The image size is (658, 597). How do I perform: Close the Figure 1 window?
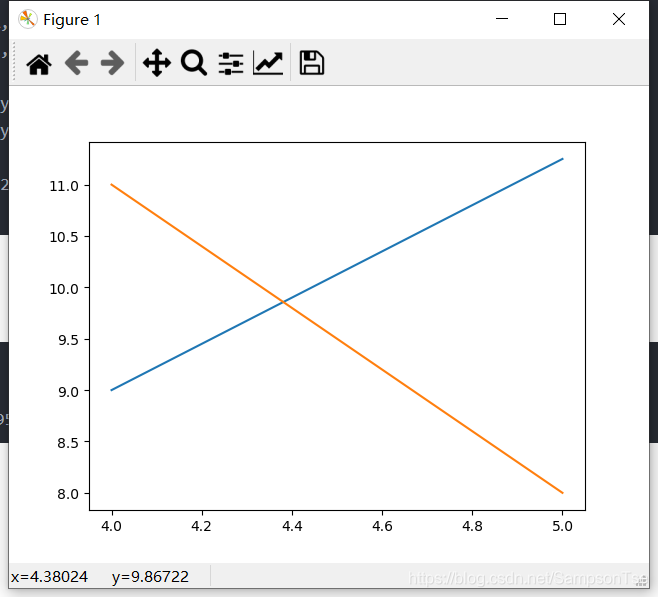[x=619, y=19]
